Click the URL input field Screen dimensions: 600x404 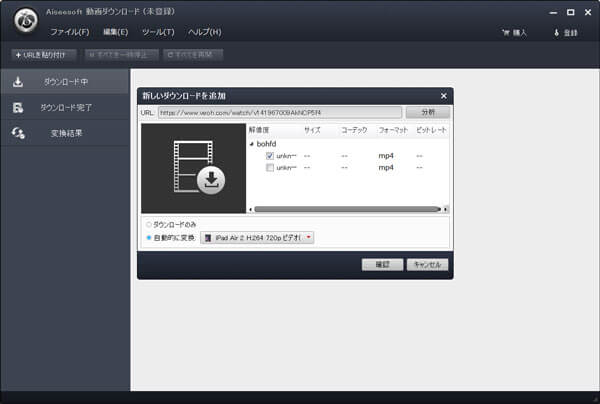(280, 112)
